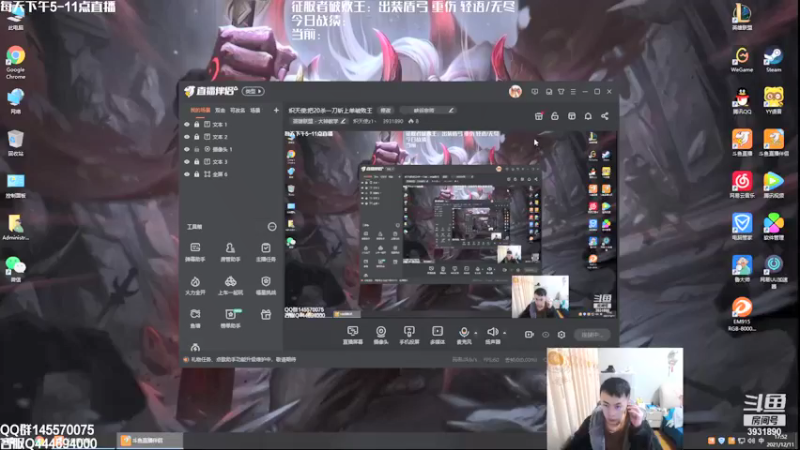Select the 文本 1 source row
Screen dimensions: 800x450
pos(231,124)
